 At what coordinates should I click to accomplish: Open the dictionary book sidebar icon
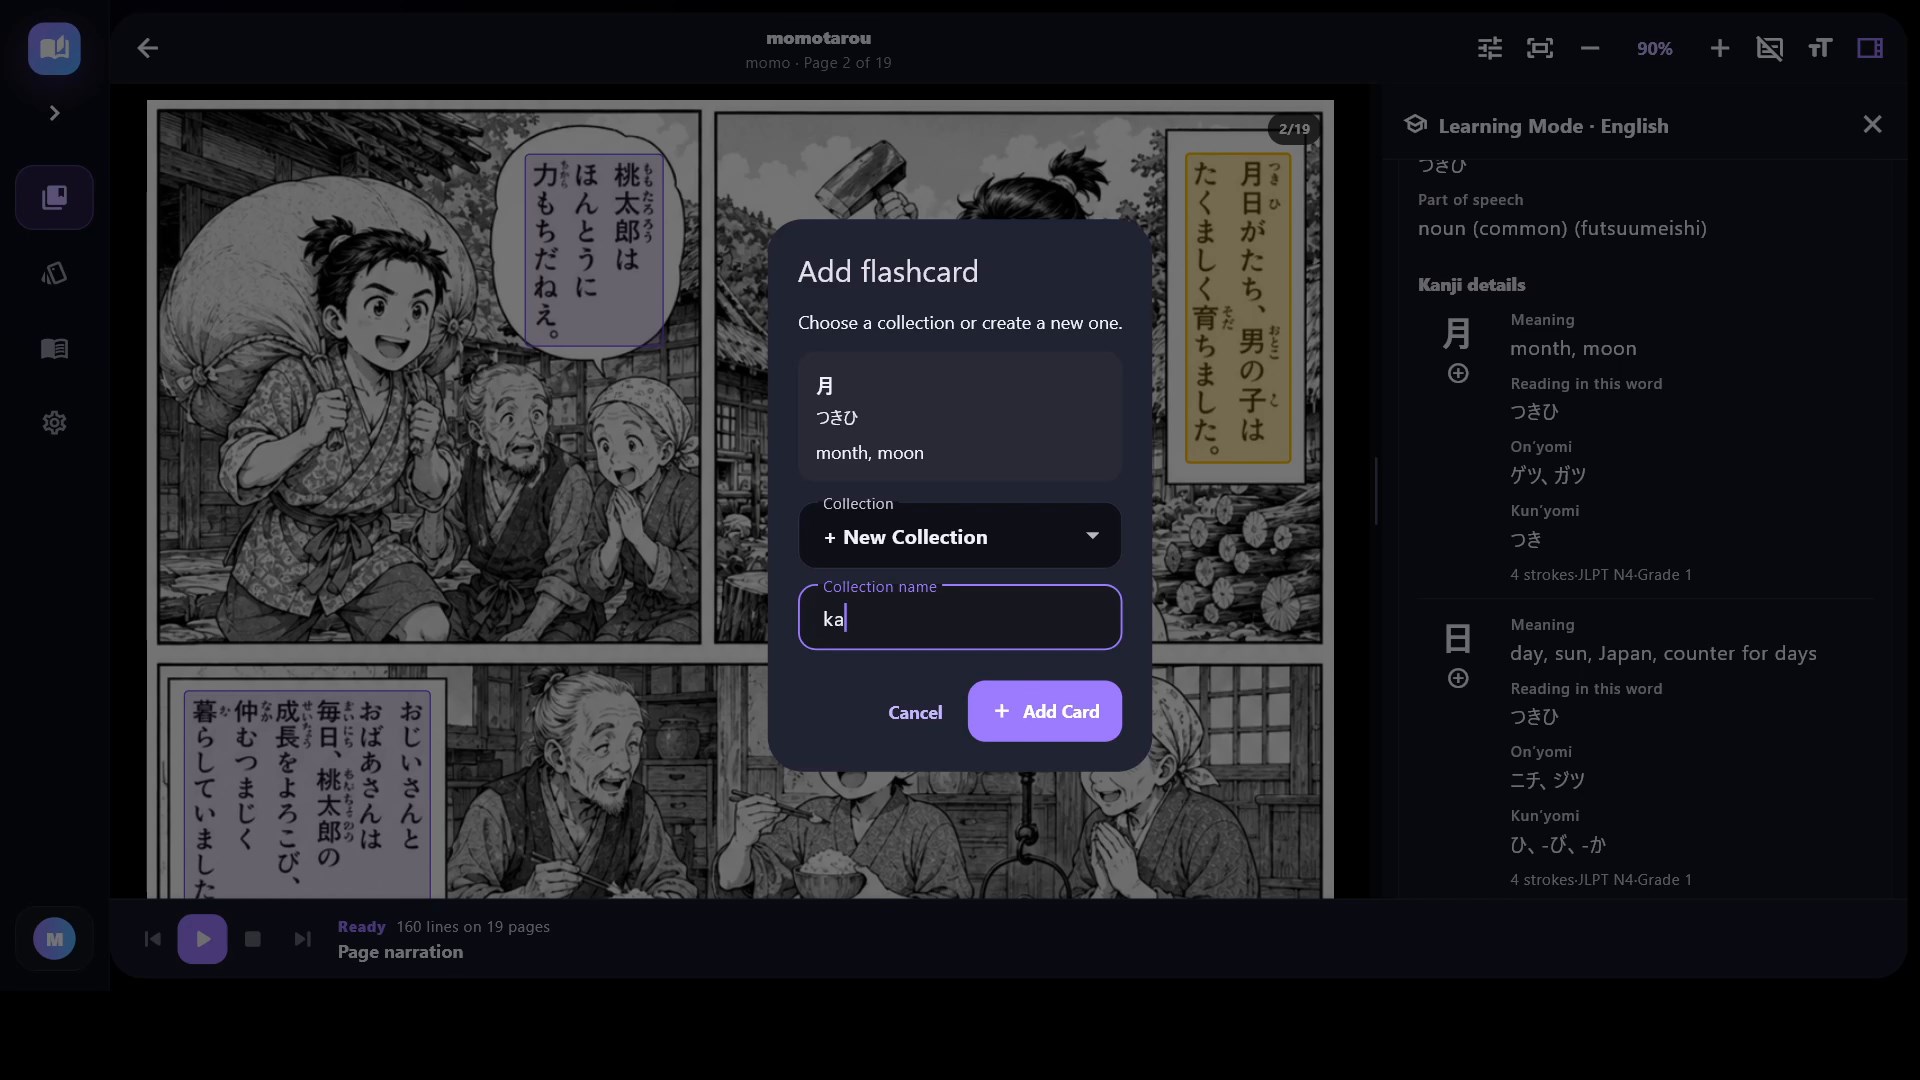click(54, 348)
